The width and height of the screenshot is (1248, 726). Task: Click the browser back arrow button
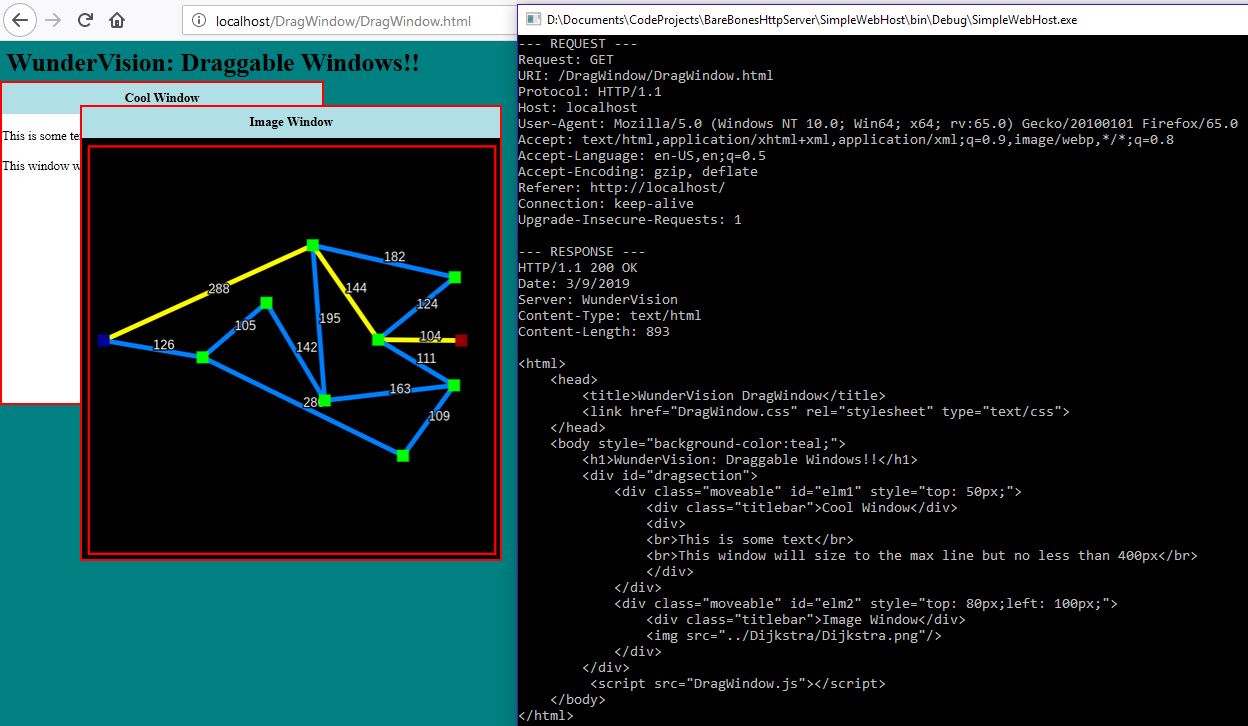pos(21,20)
